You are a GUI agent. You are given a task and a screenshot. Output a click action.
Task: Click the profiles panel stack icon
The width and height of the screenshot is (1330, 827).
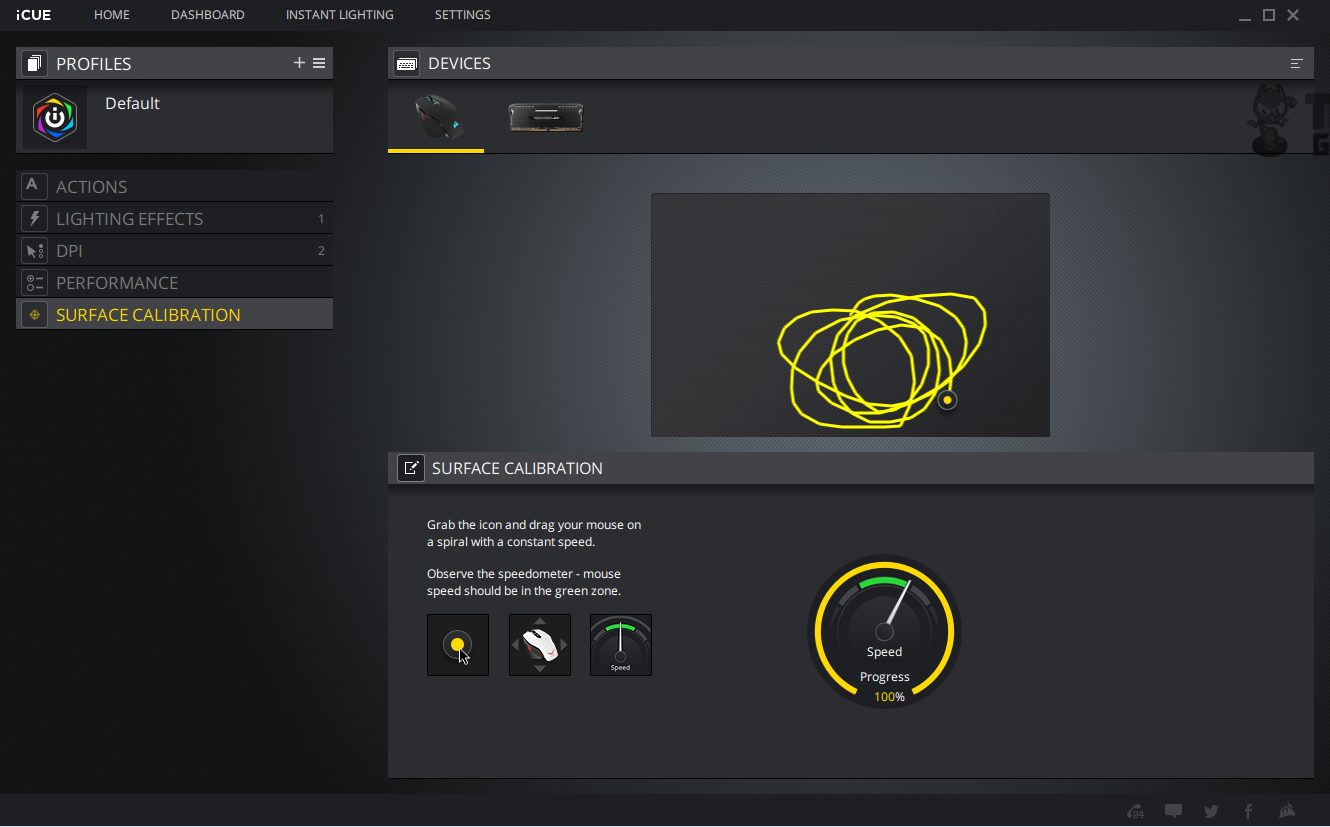pyautogui.click(x=34, y=63)
